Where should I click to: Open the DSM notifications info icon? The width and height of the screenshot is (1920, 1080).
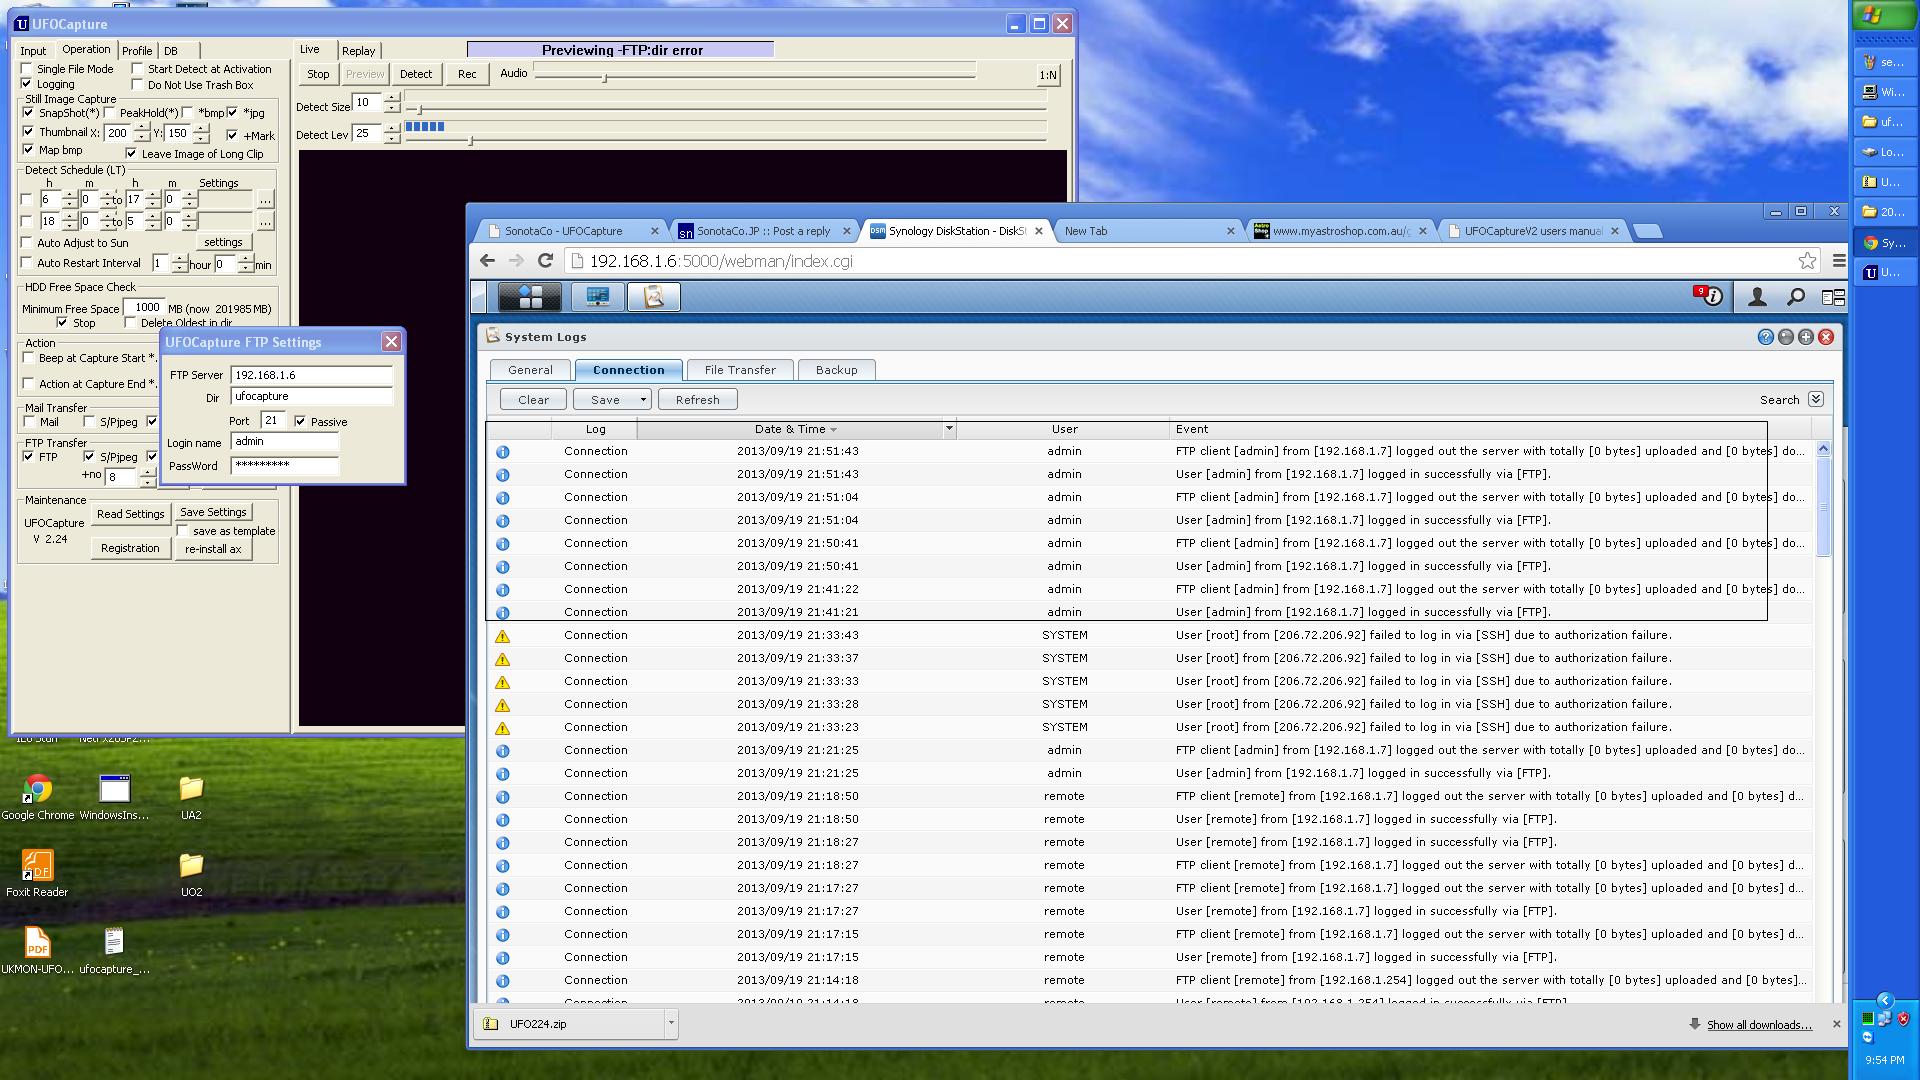point(1711,296)
